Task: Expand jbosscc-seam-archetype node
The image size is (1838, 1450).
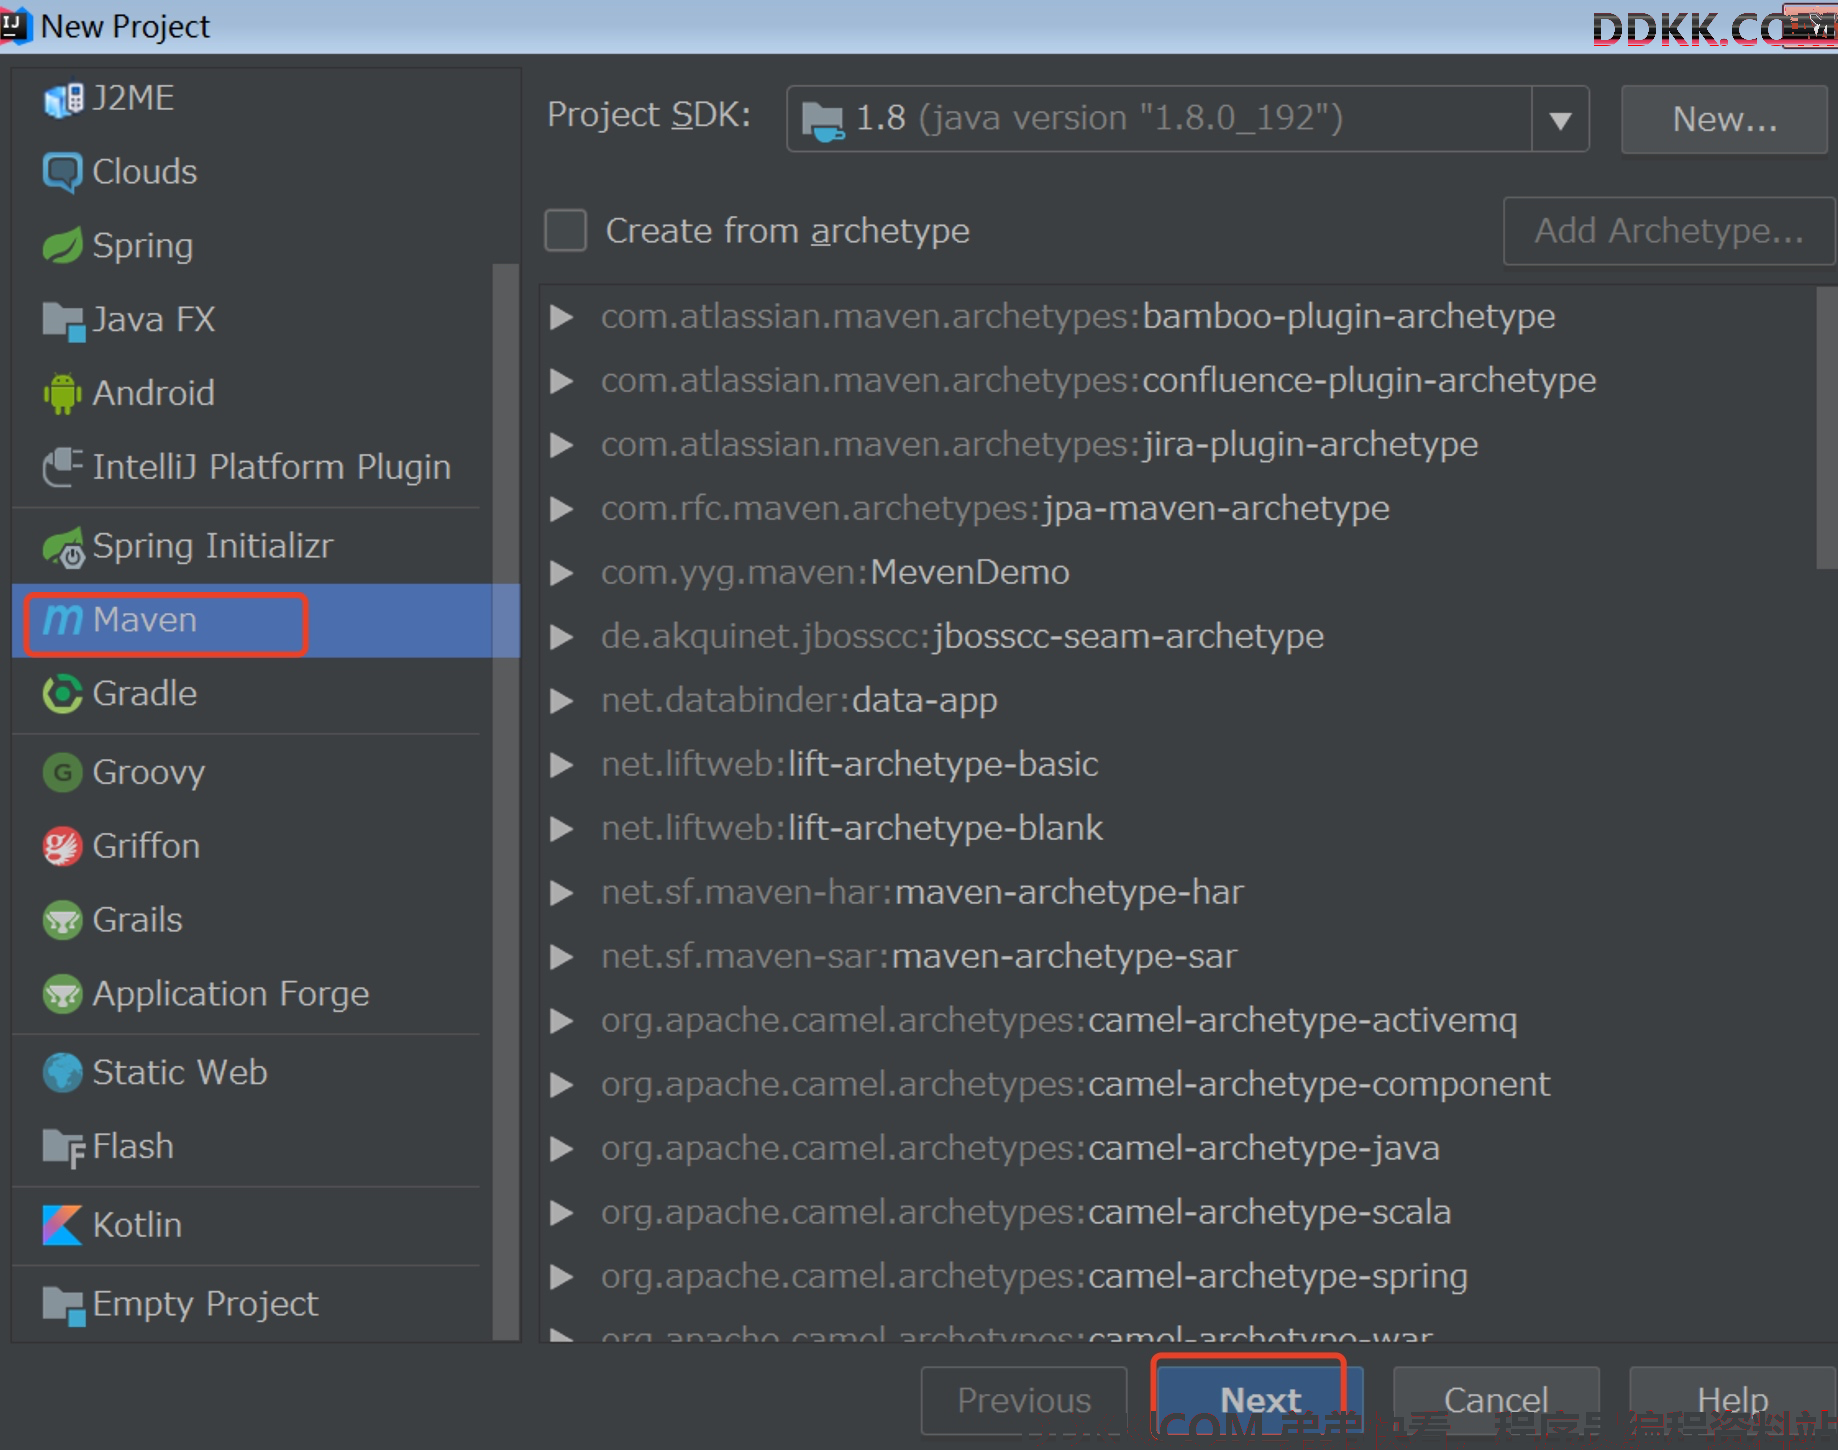Action: pos(562,637)
